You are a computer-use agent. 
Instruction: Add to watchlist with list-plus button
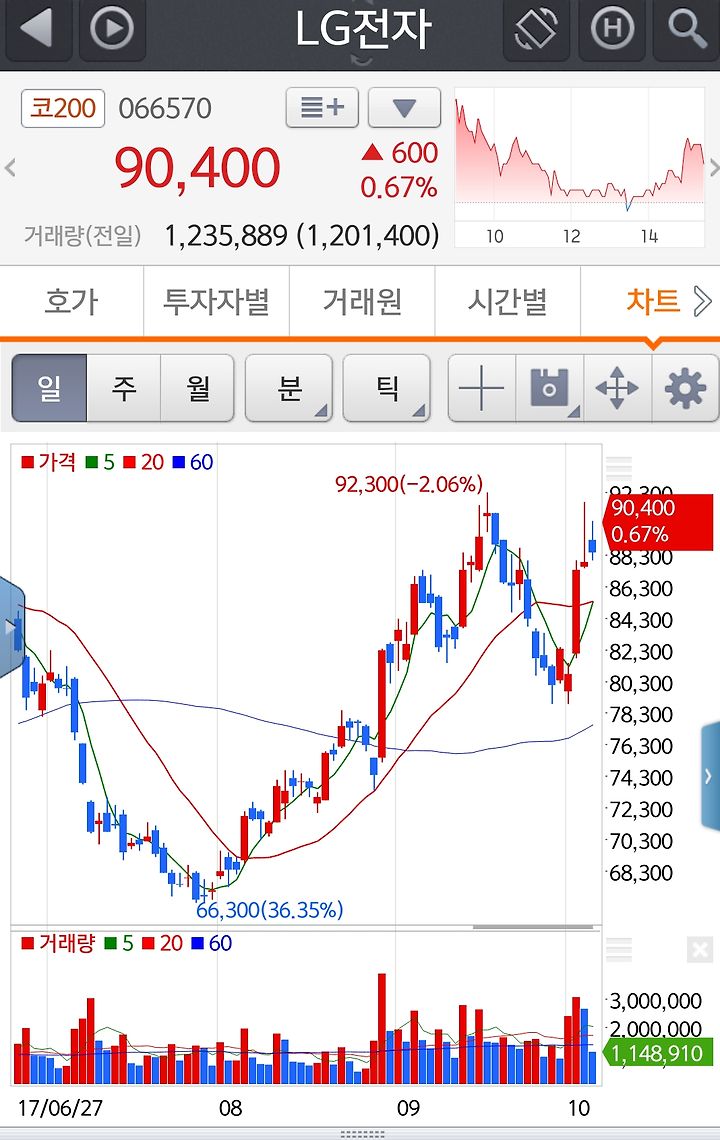tap(322, 108)
